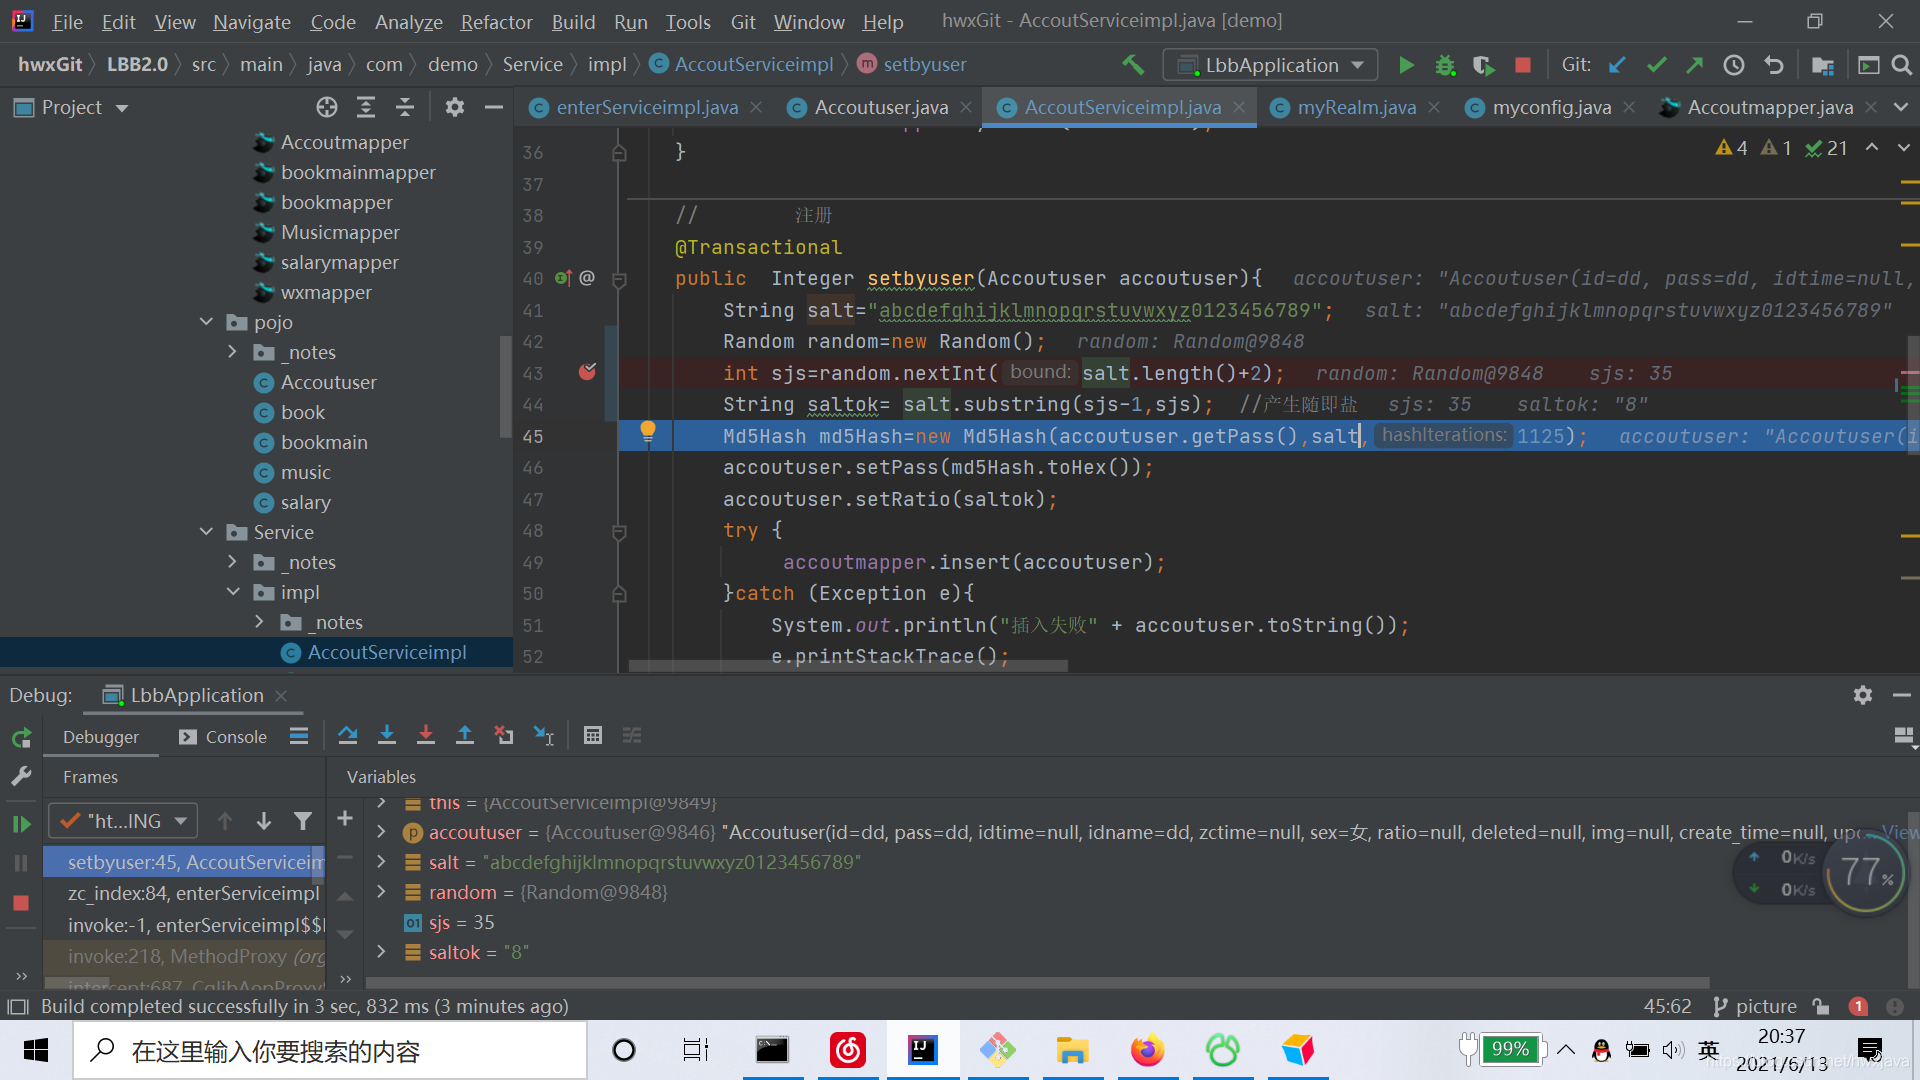1920x1080 pixels.
Task: Collapse the pojo folder in project tree
Action: (x=206, y=322)
